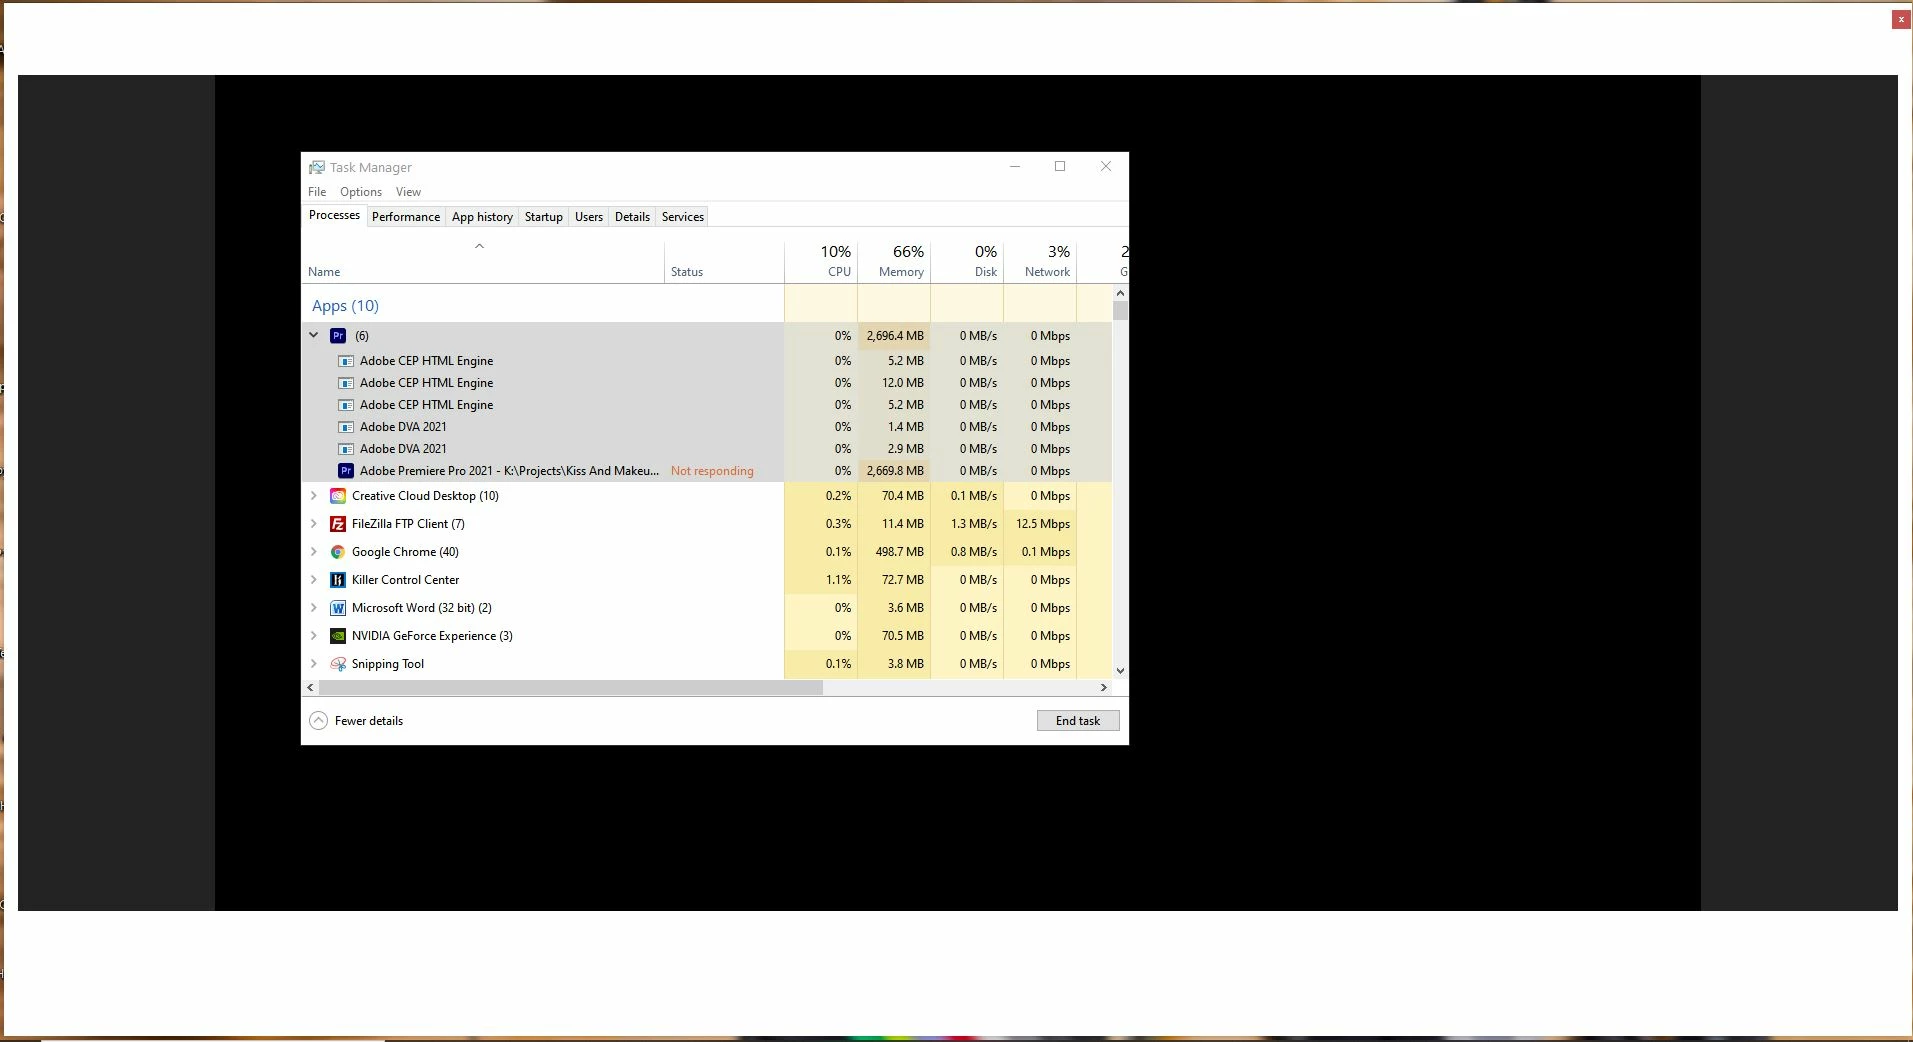Open the Options menu
The height and width of the screenshot is (1042, 1913).
[x=361, y=192]
